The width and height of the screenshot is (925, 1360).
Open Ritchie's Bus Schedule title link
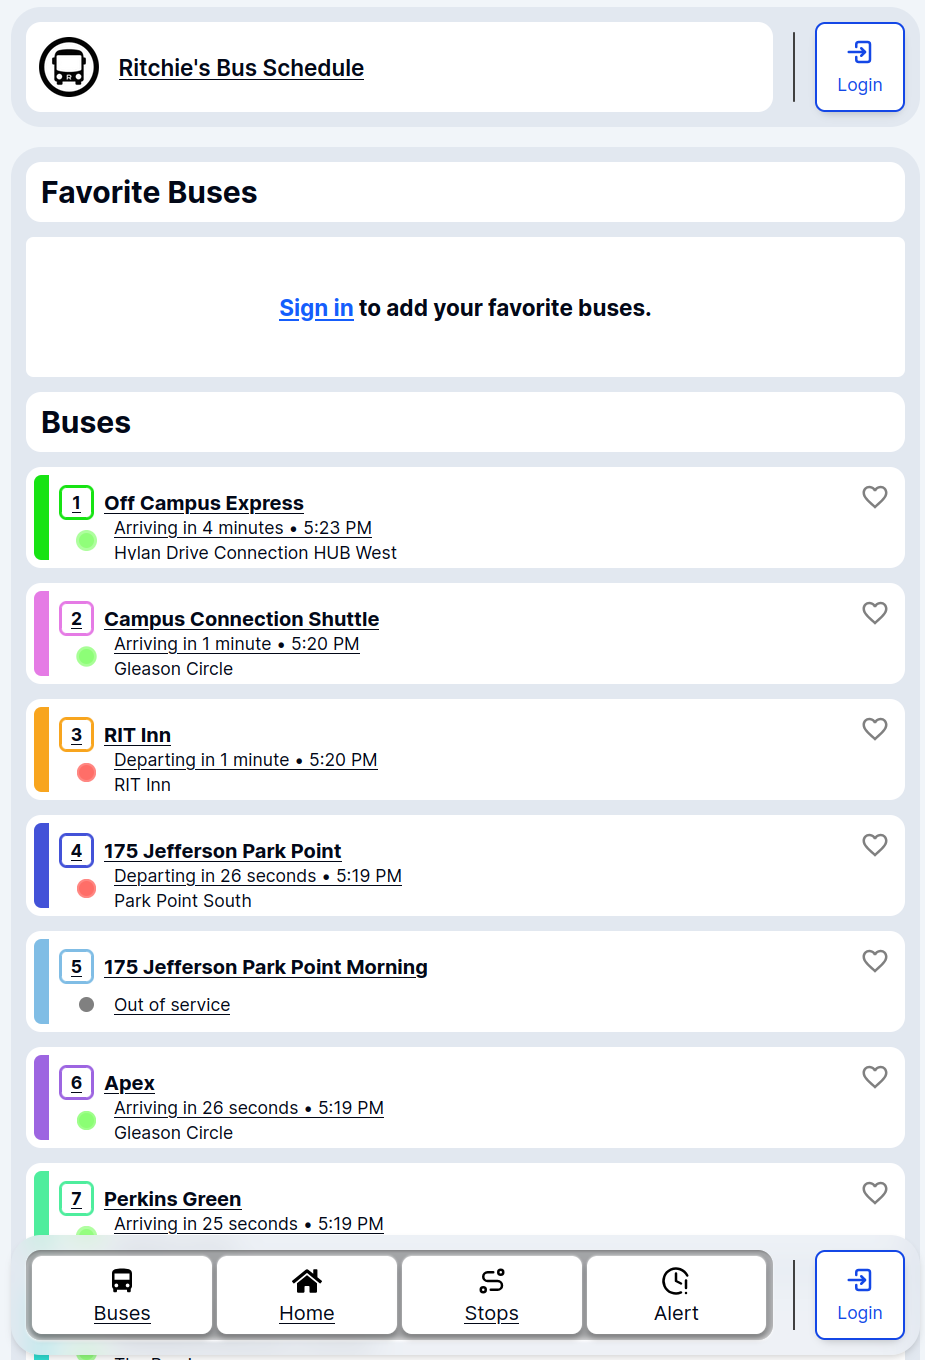point(241,68)
